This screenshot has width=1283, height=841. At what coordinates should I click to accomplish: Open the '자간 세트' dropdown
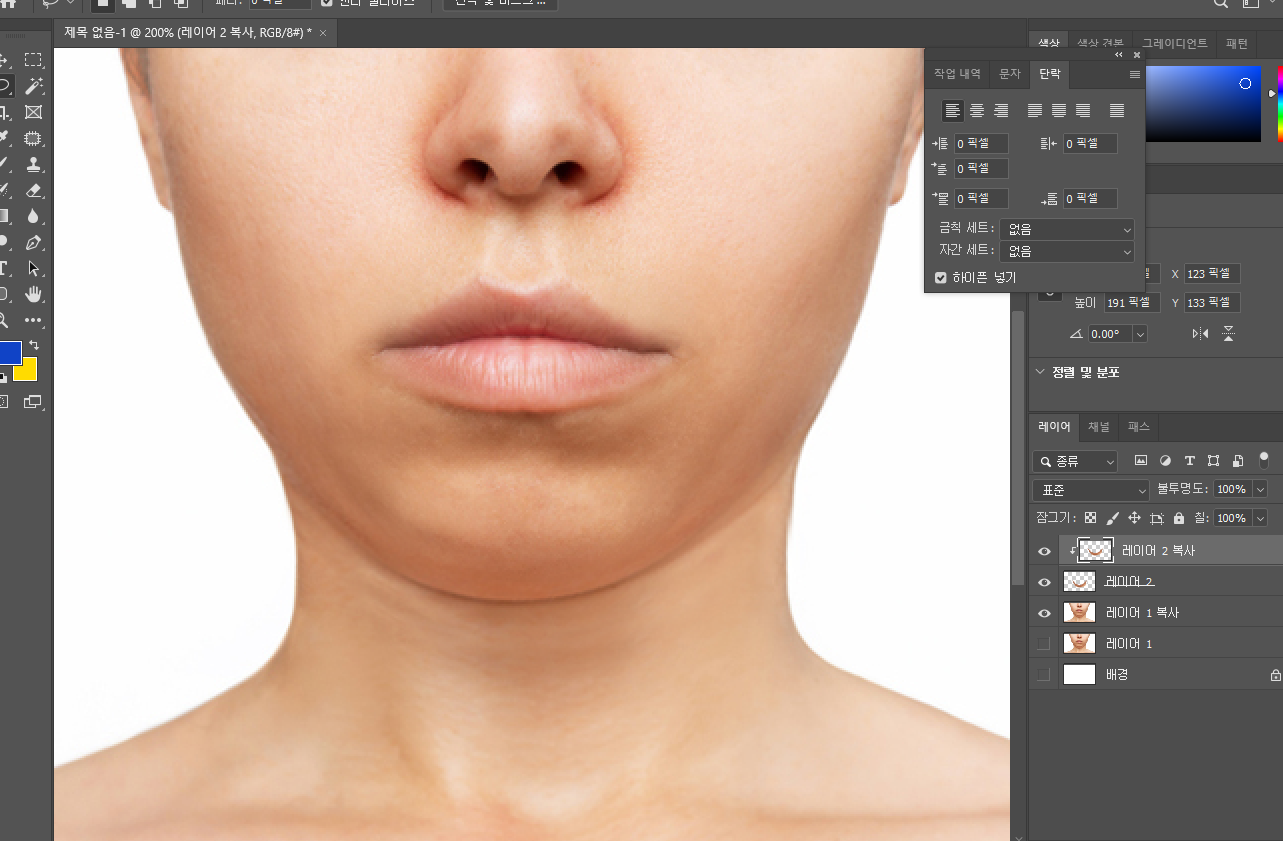[1066, 251]
